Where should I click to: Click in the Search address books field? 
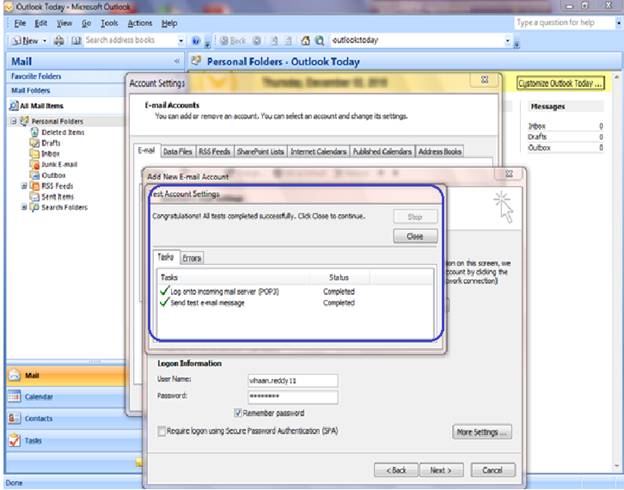coord(131,40)
